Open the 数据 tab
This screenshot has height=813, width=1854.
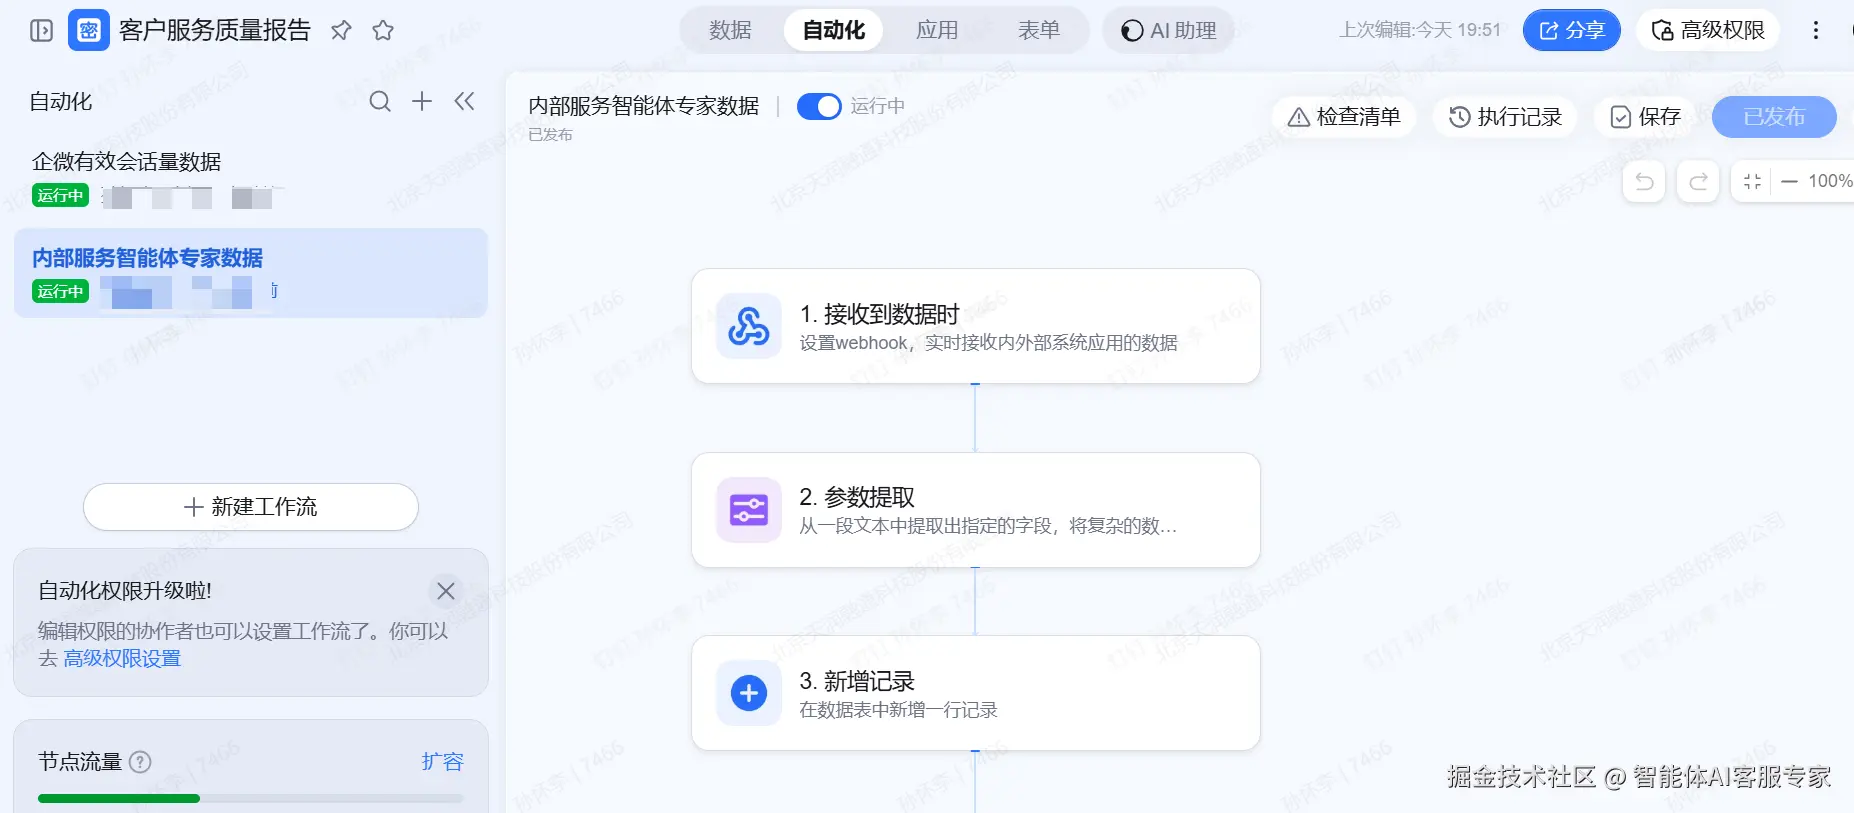click(x=730, y=30)
